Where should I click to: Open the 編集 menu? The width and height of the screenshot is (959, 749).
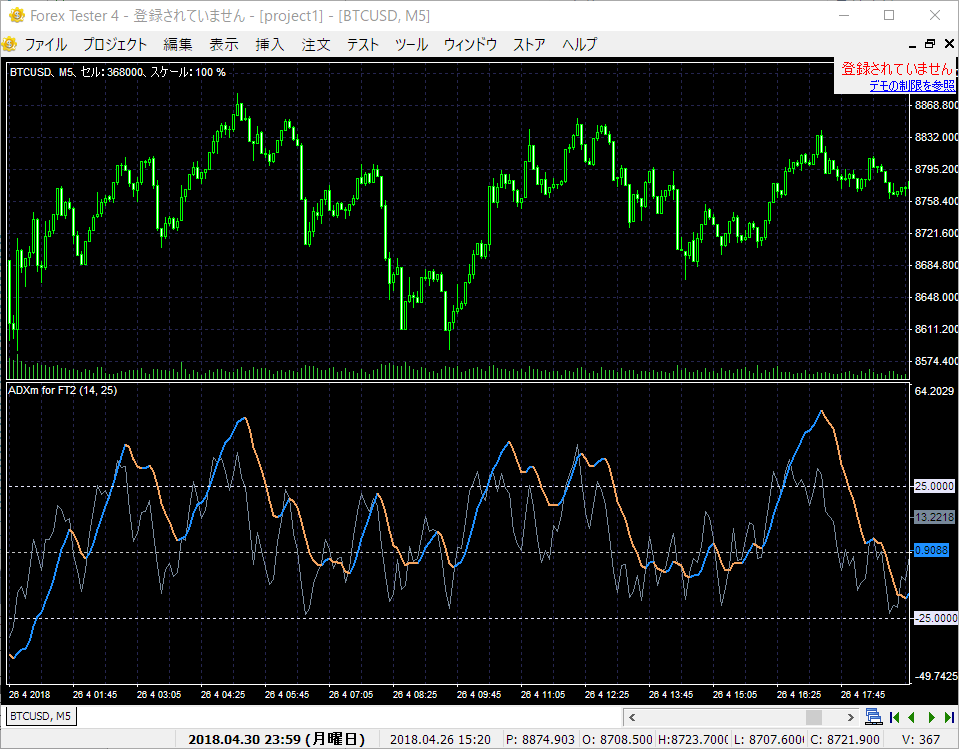pos(178,45)
